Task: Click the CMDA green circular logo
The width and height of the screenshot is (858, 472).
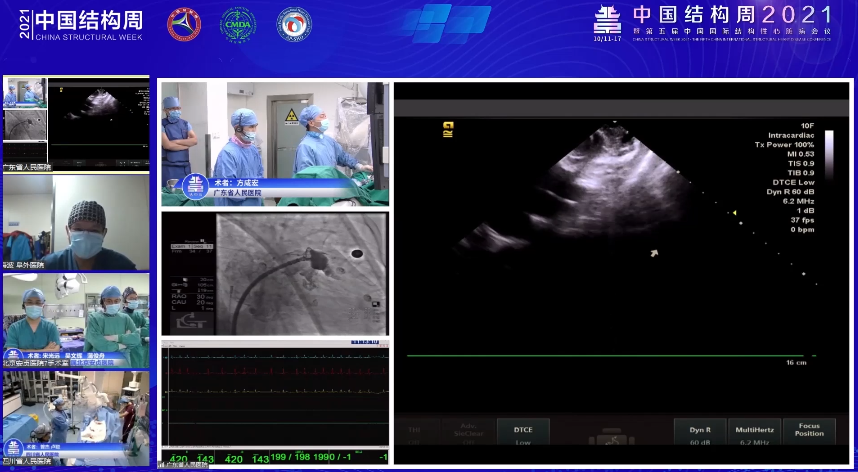Action: (x=238, y=24)
